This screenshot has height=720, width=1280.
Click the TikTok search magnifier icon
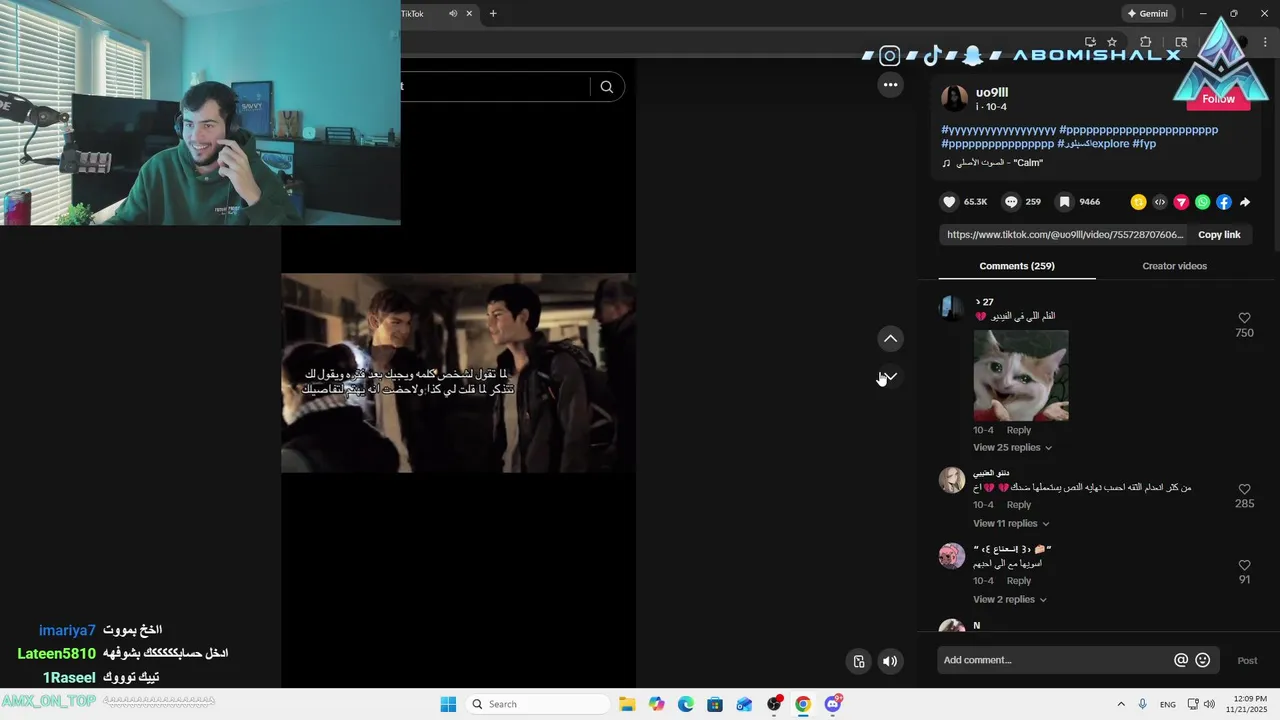(606, 87)
